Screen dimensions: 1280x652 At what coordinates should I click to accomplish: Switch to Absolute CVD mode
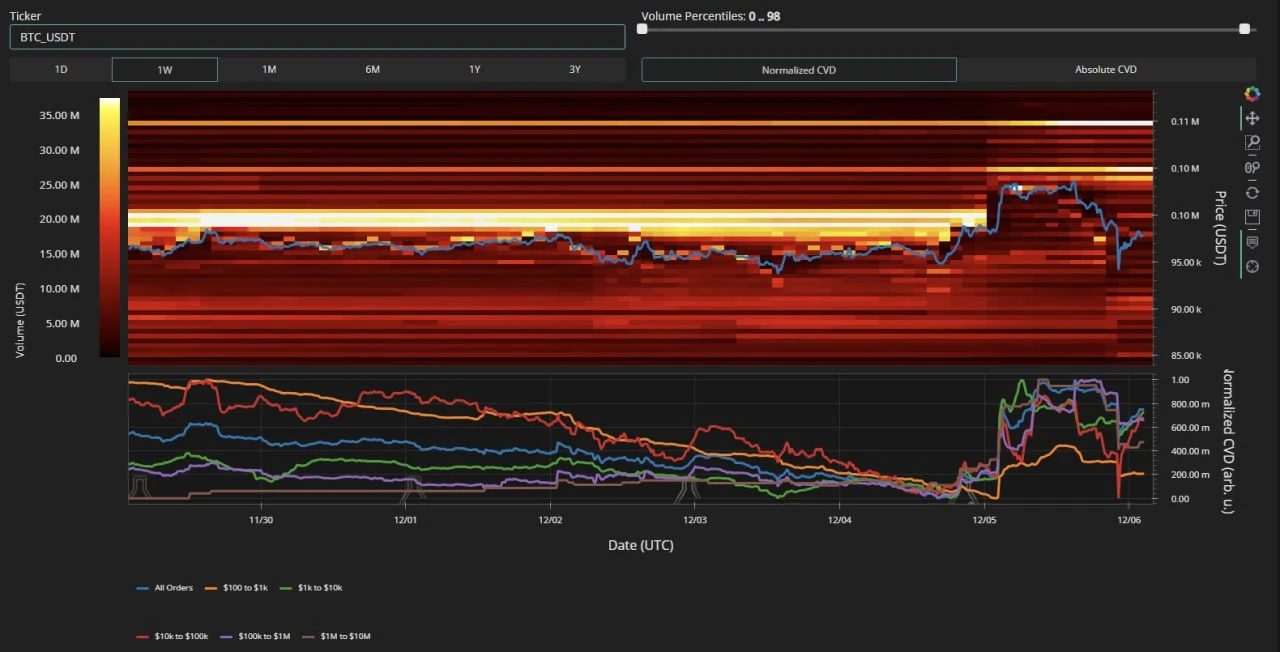[1106, 70]
